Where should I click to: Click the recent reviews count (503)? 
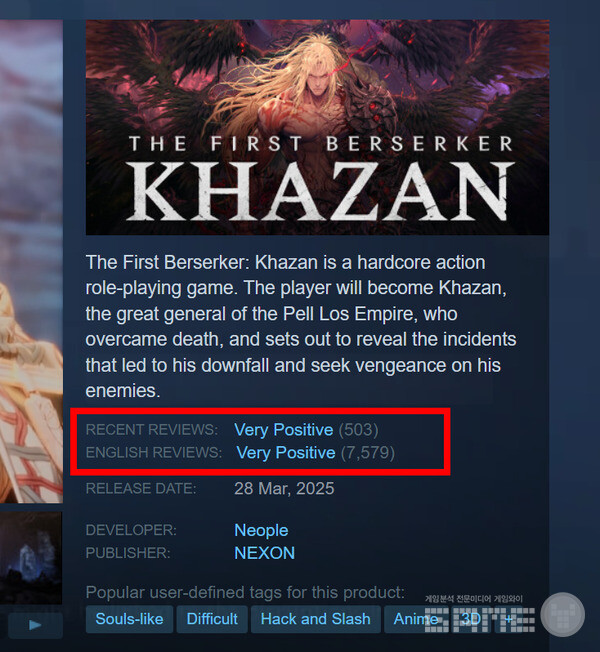point(358,430)
